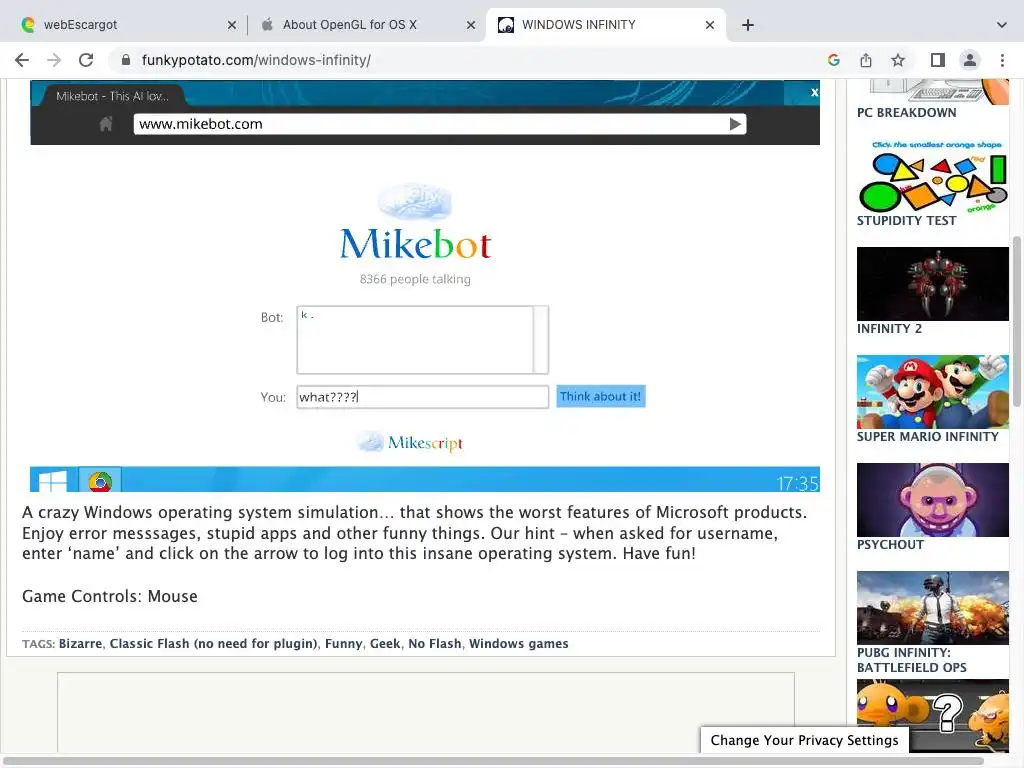This screenshot has width=1024, height=768.
Task: Click the page horizontal scrollbar
Action: coord(494,761)
